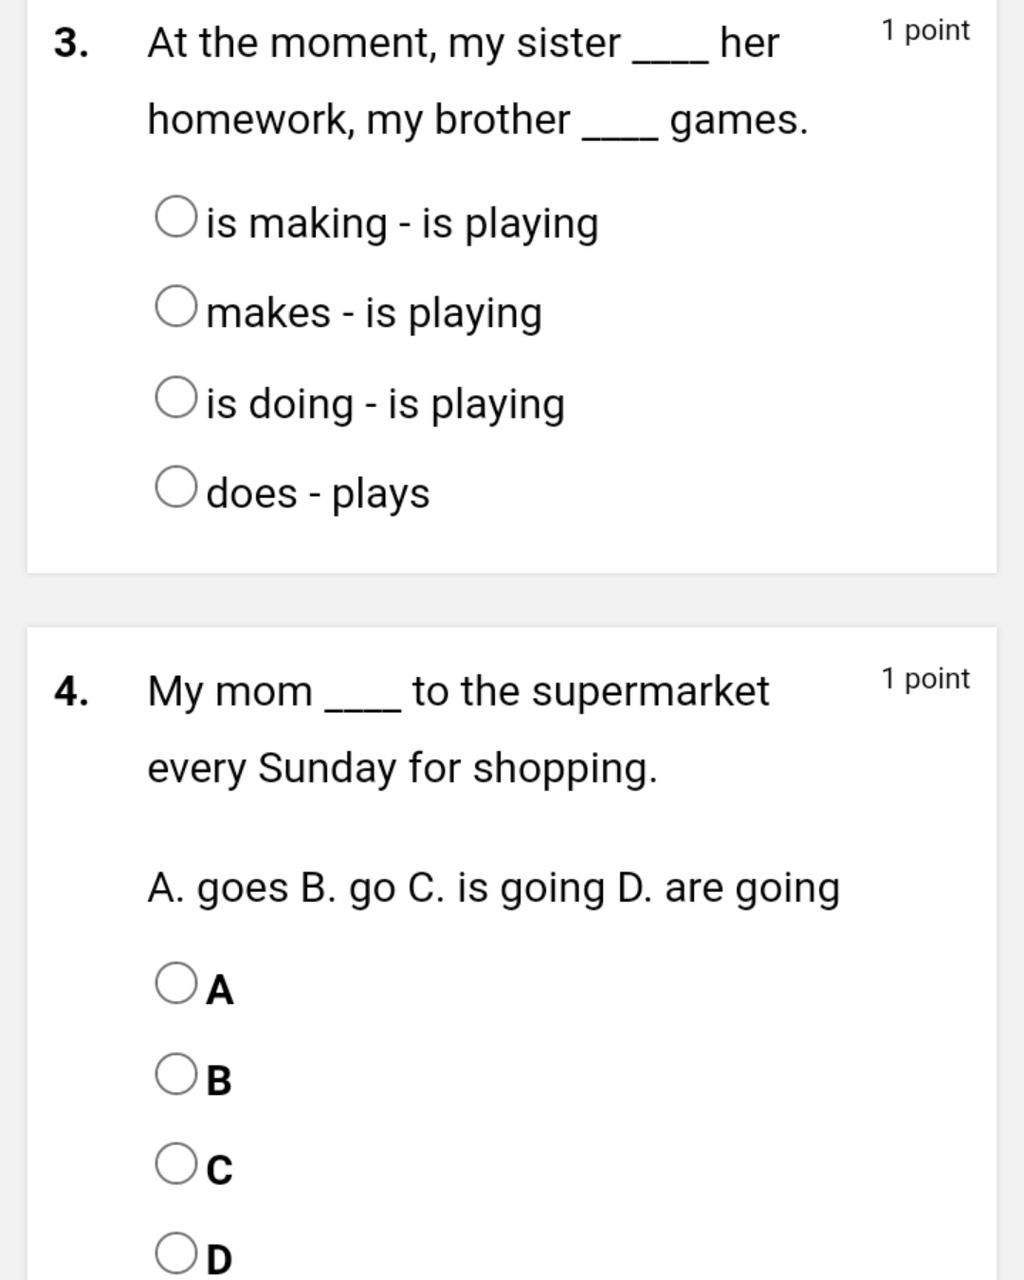Click the "1 point" label of question 3
1024x1280 pixels.
pyautogui.click(x=925, y=31)
